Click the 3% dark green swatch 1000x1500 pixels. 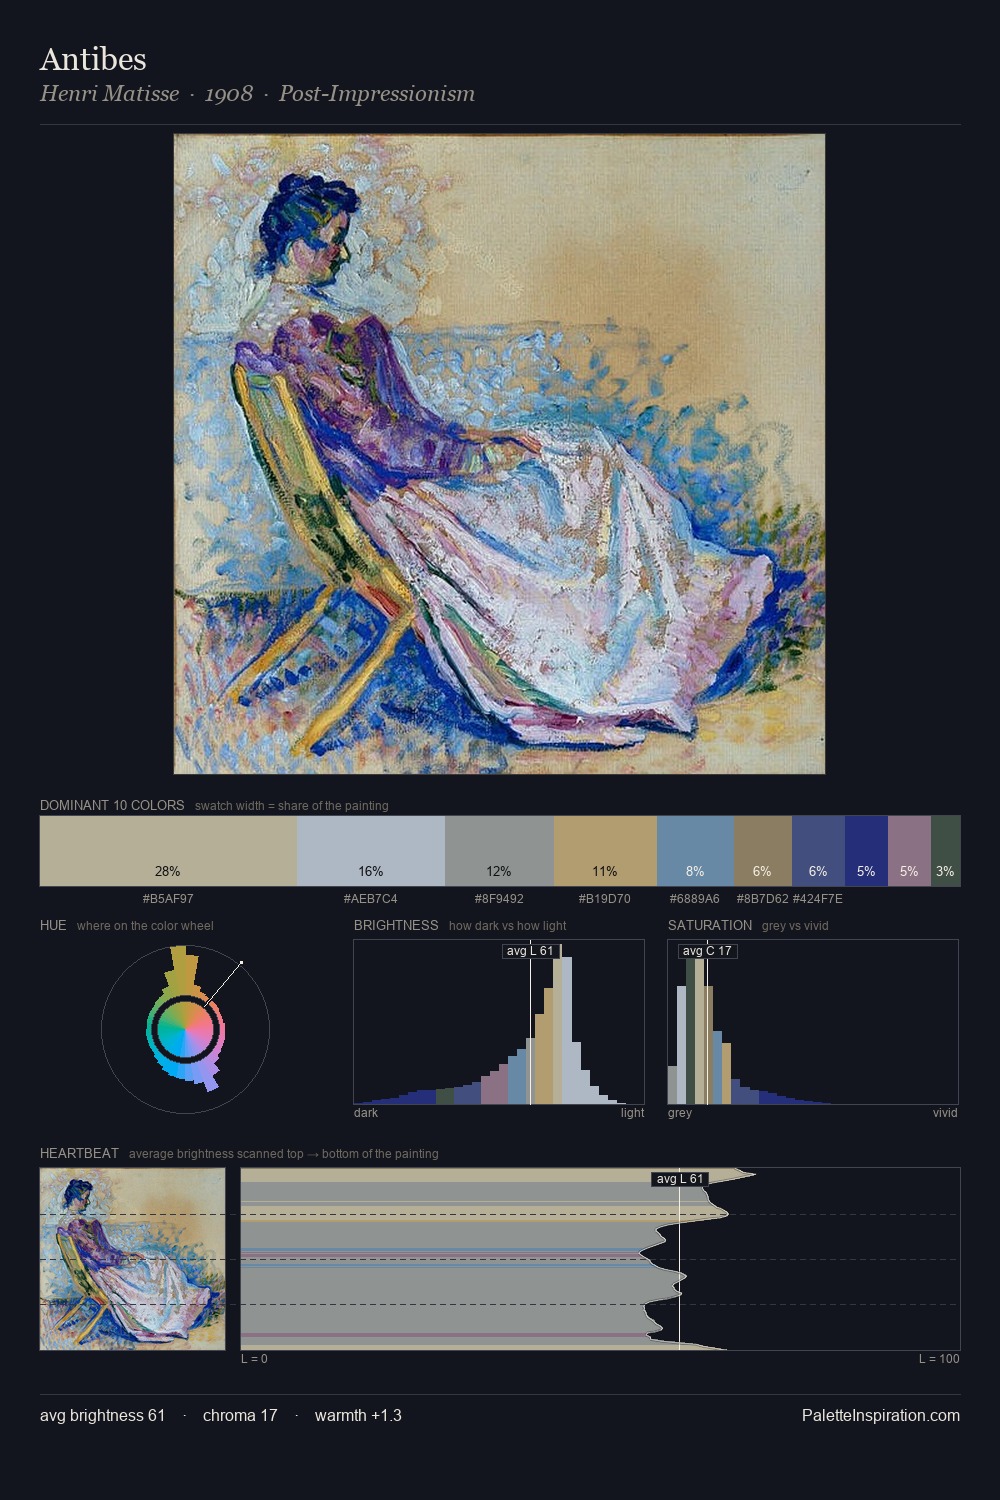(x=945, y=851)
